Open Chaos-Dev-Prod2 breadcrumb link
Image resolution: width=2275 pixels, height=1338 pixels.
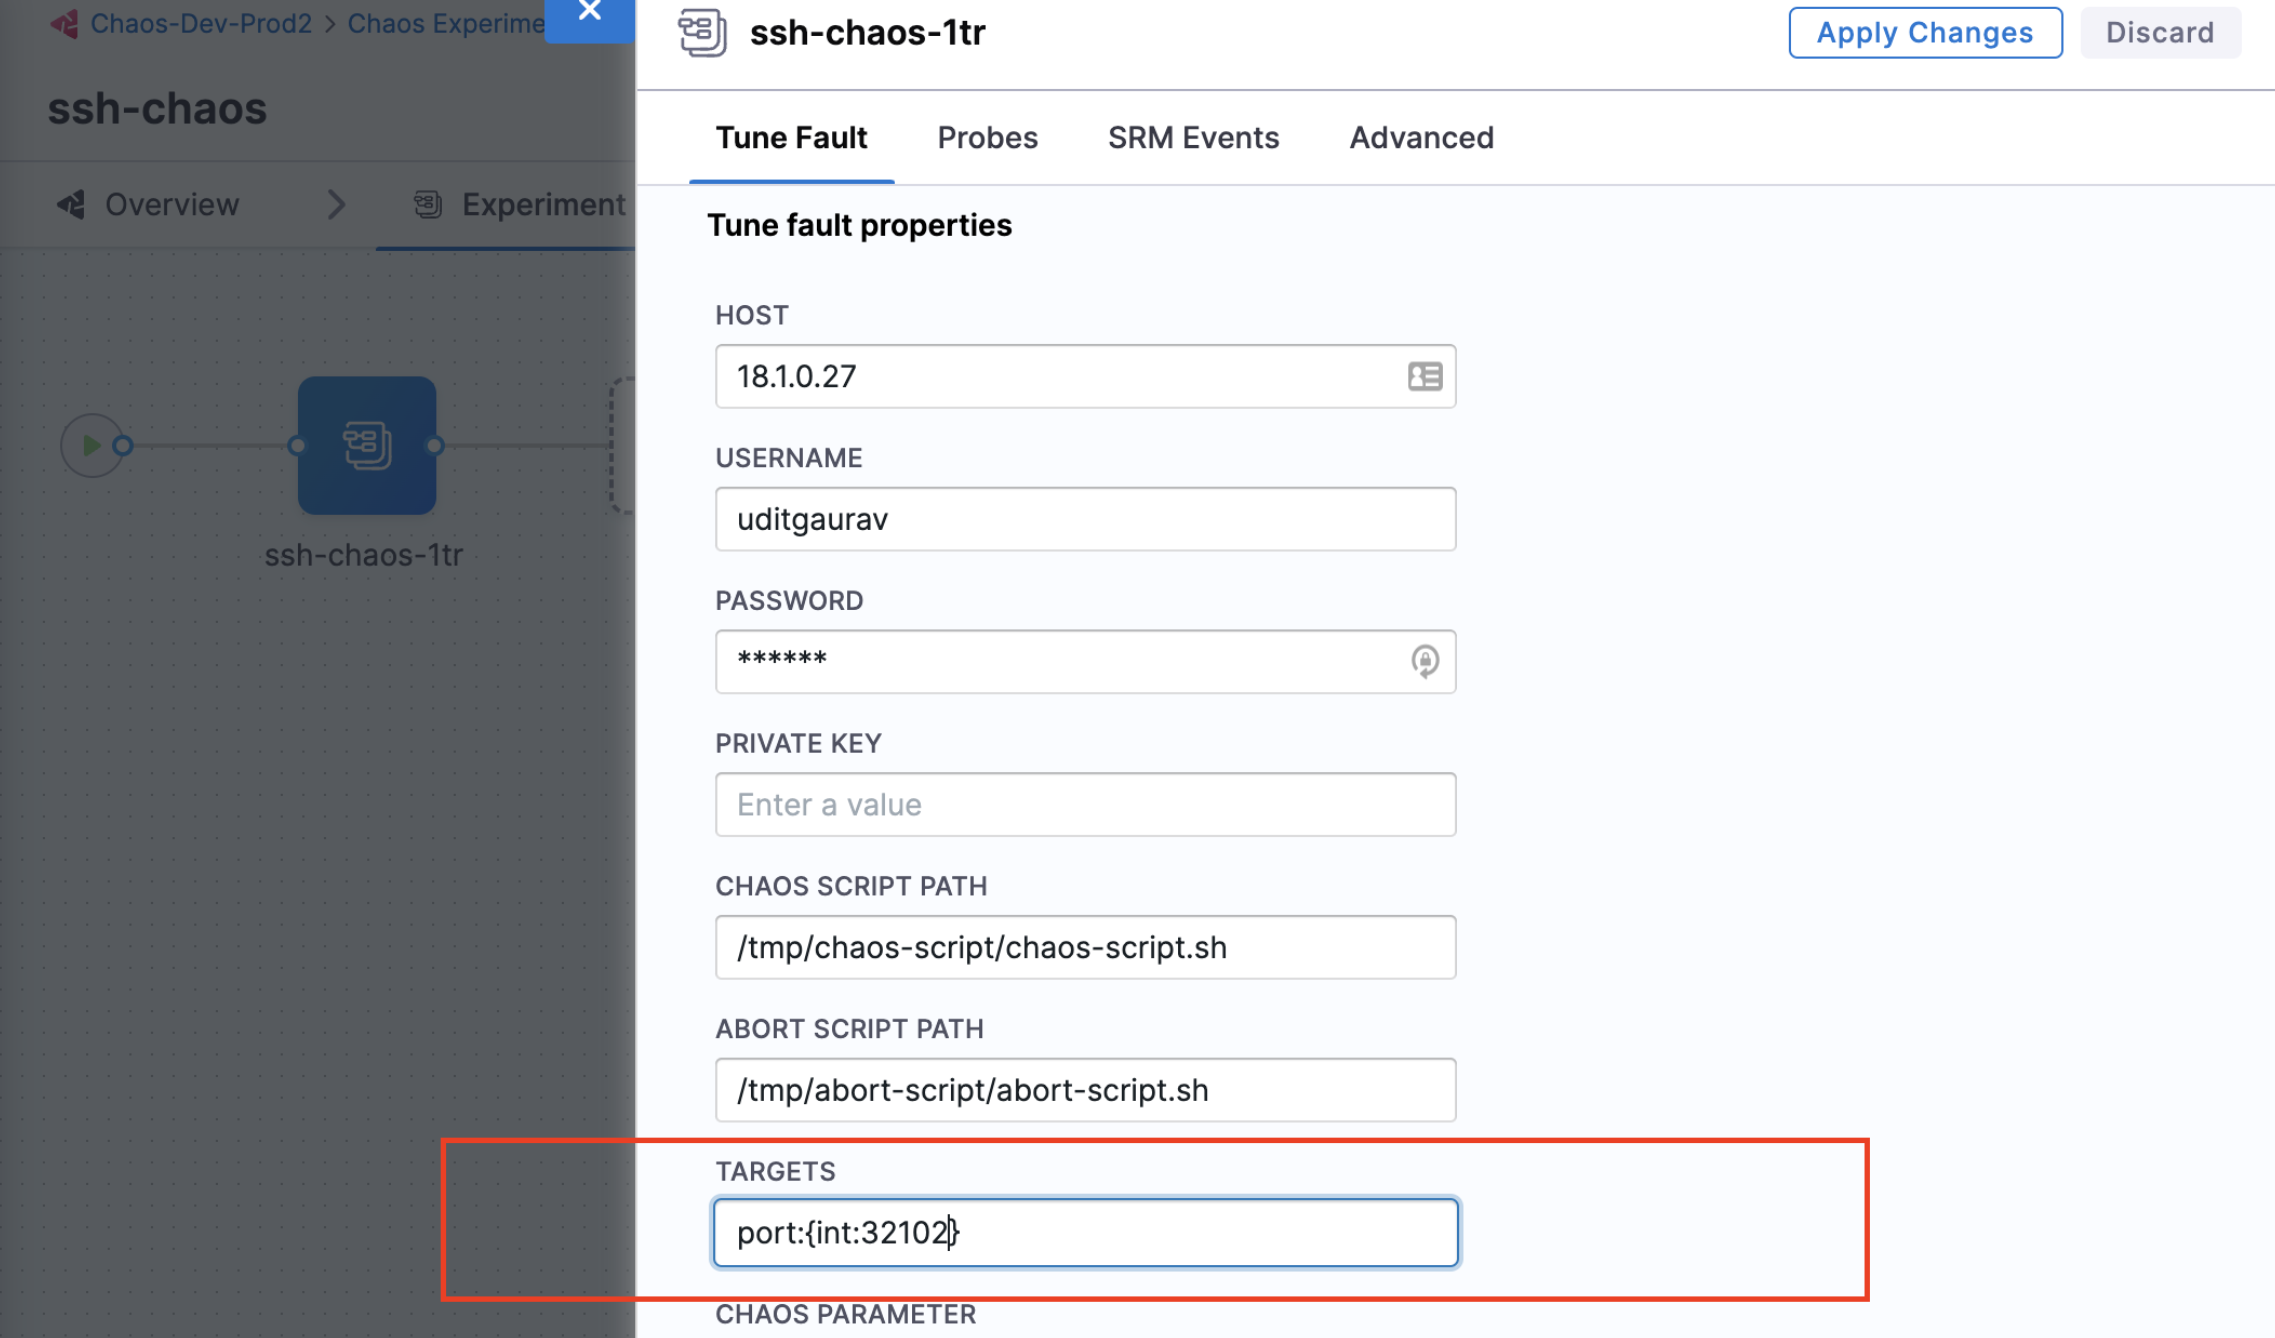(201, 24)
